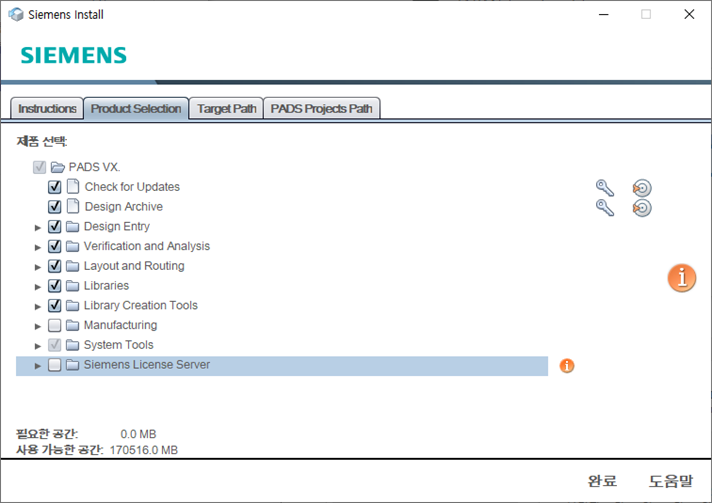Screen dimensions: 712x503
Task: Click the greyed PADS VX root checkbox
Action: pyautogui.click(x=40, y=167)
